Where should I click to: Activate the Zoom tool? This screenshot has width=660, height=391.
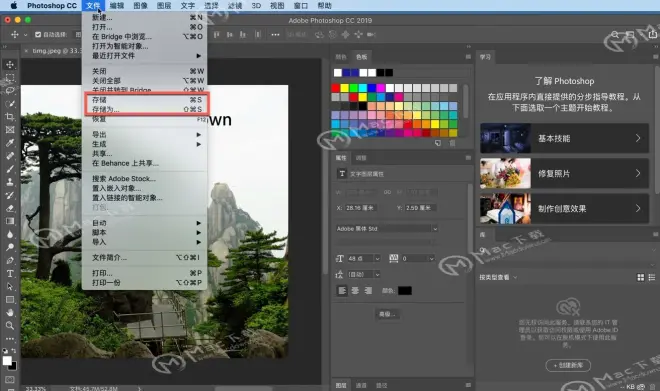(x=10, y=325)
